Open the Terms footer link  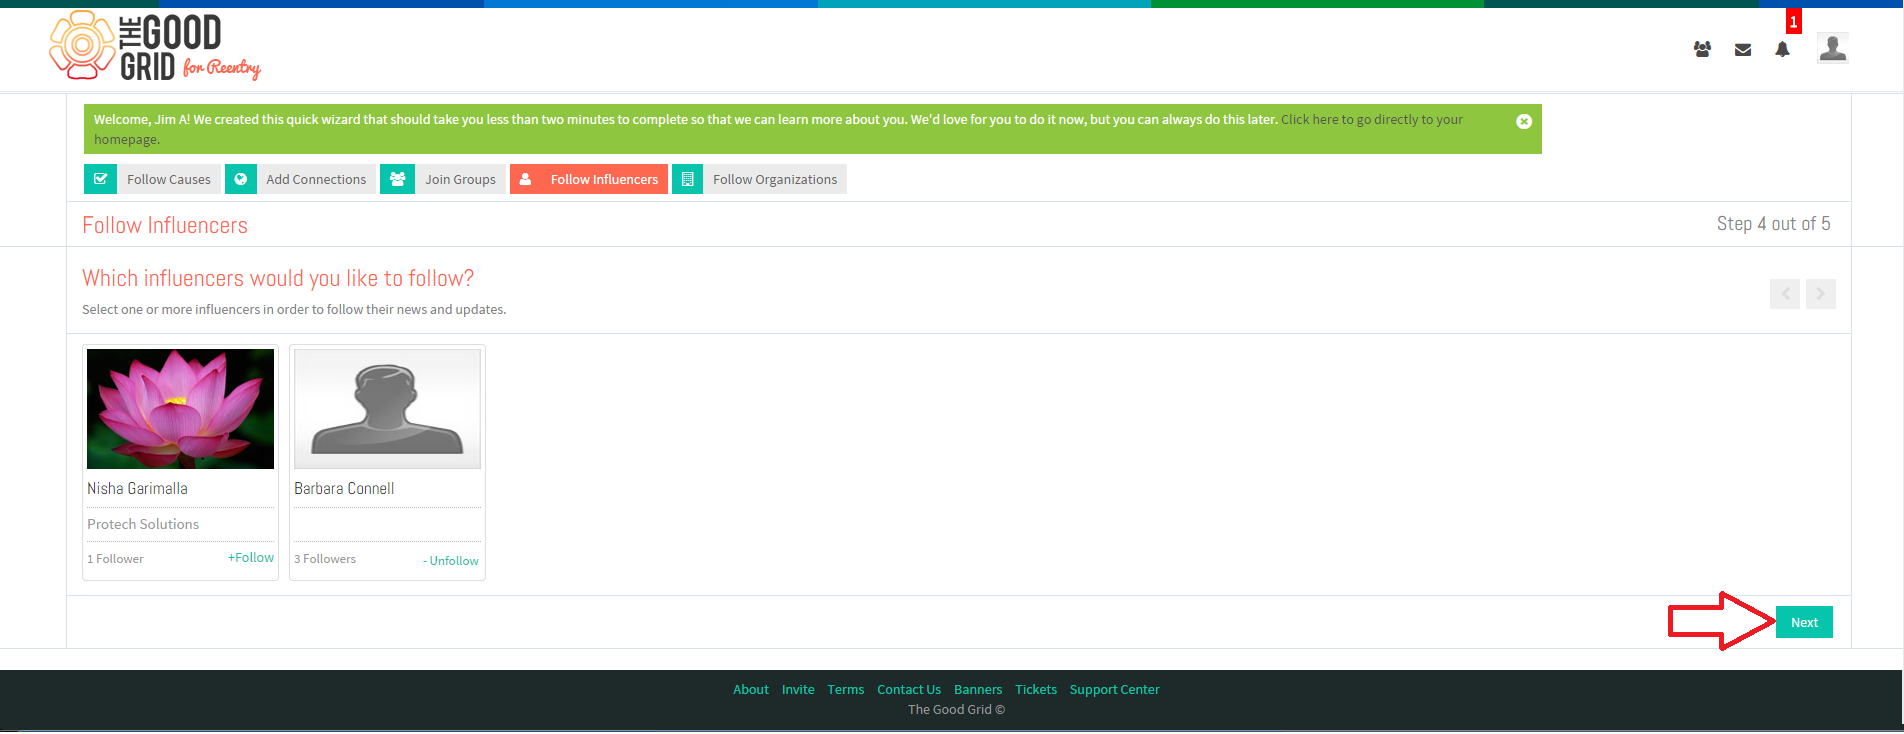846,689
